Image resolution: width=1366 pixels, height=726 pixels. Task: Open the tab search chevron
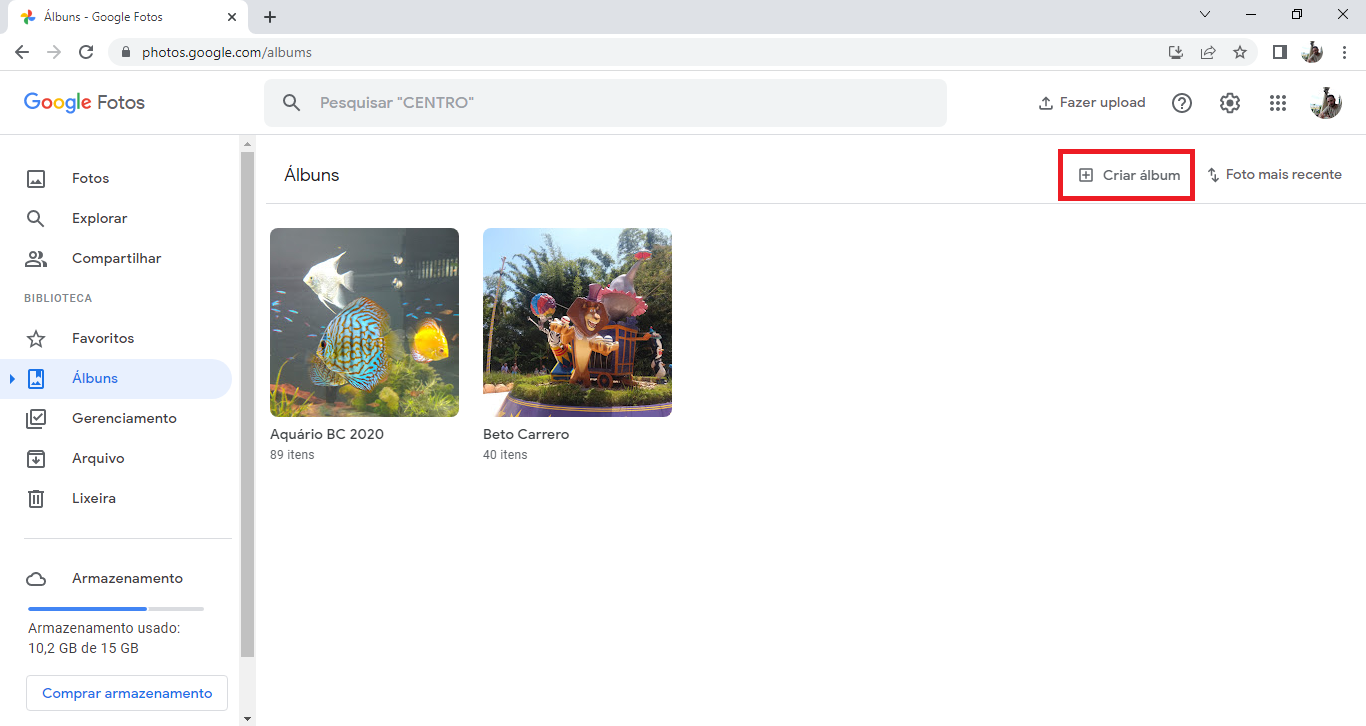pyautogui.click(x=1205, y=14)
